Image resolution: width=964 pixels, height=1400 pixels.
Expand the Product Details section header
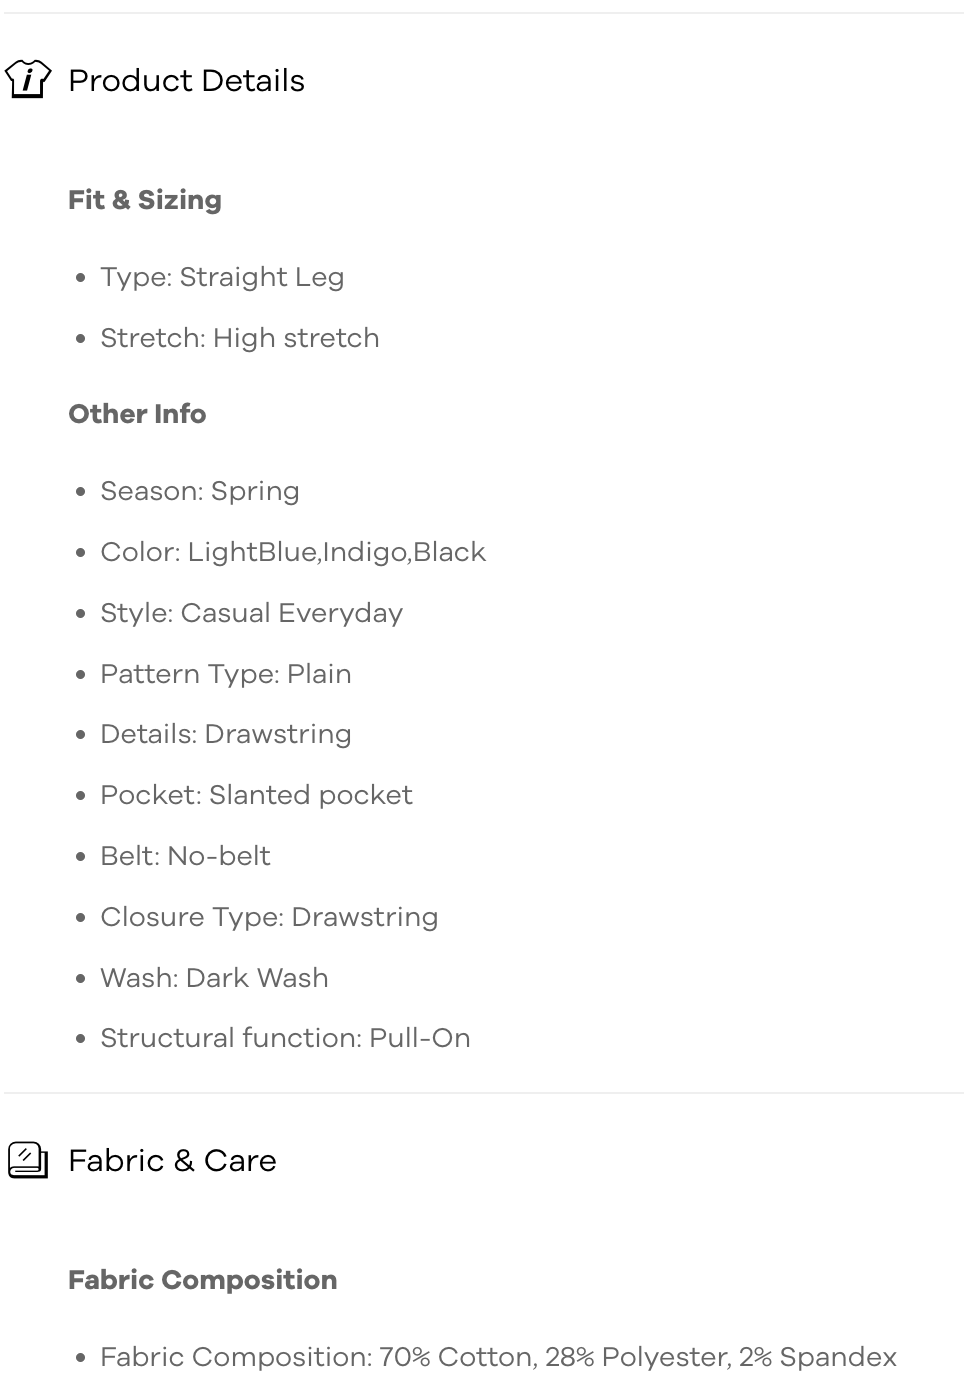pos(186,80)
